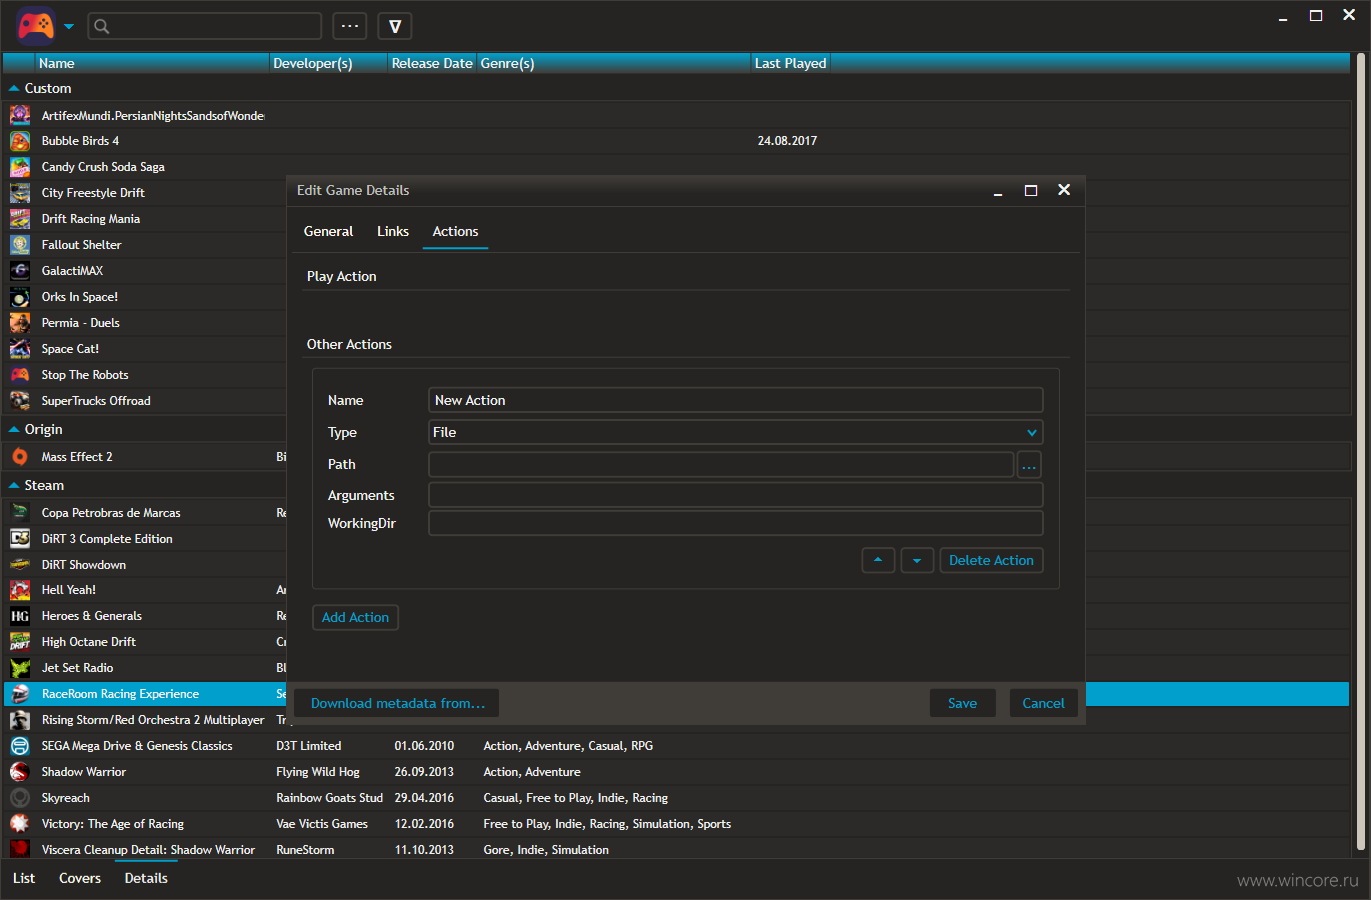Collapse the Steam group
Viewport: 1371px width, 900px height.
click(14, 486)
